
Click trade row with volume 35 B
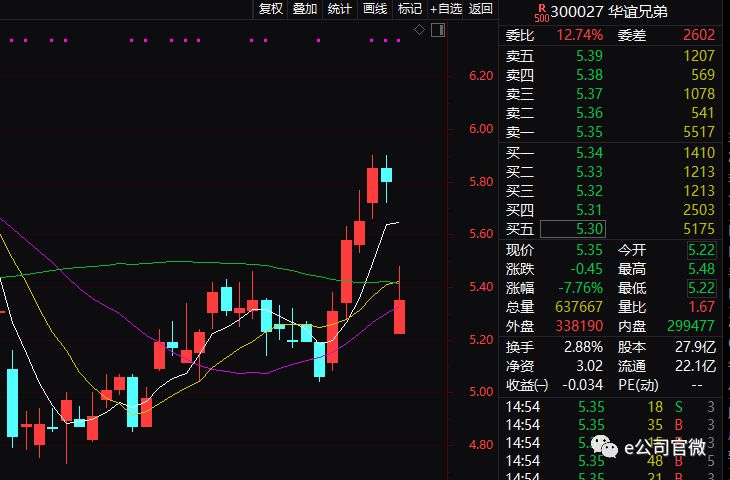(610, 425)
